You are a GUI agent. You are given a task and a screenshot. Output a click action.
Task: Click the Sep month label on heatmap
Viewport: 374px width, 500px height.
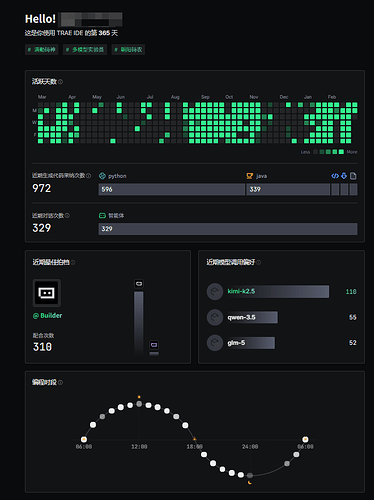point(205,97)
